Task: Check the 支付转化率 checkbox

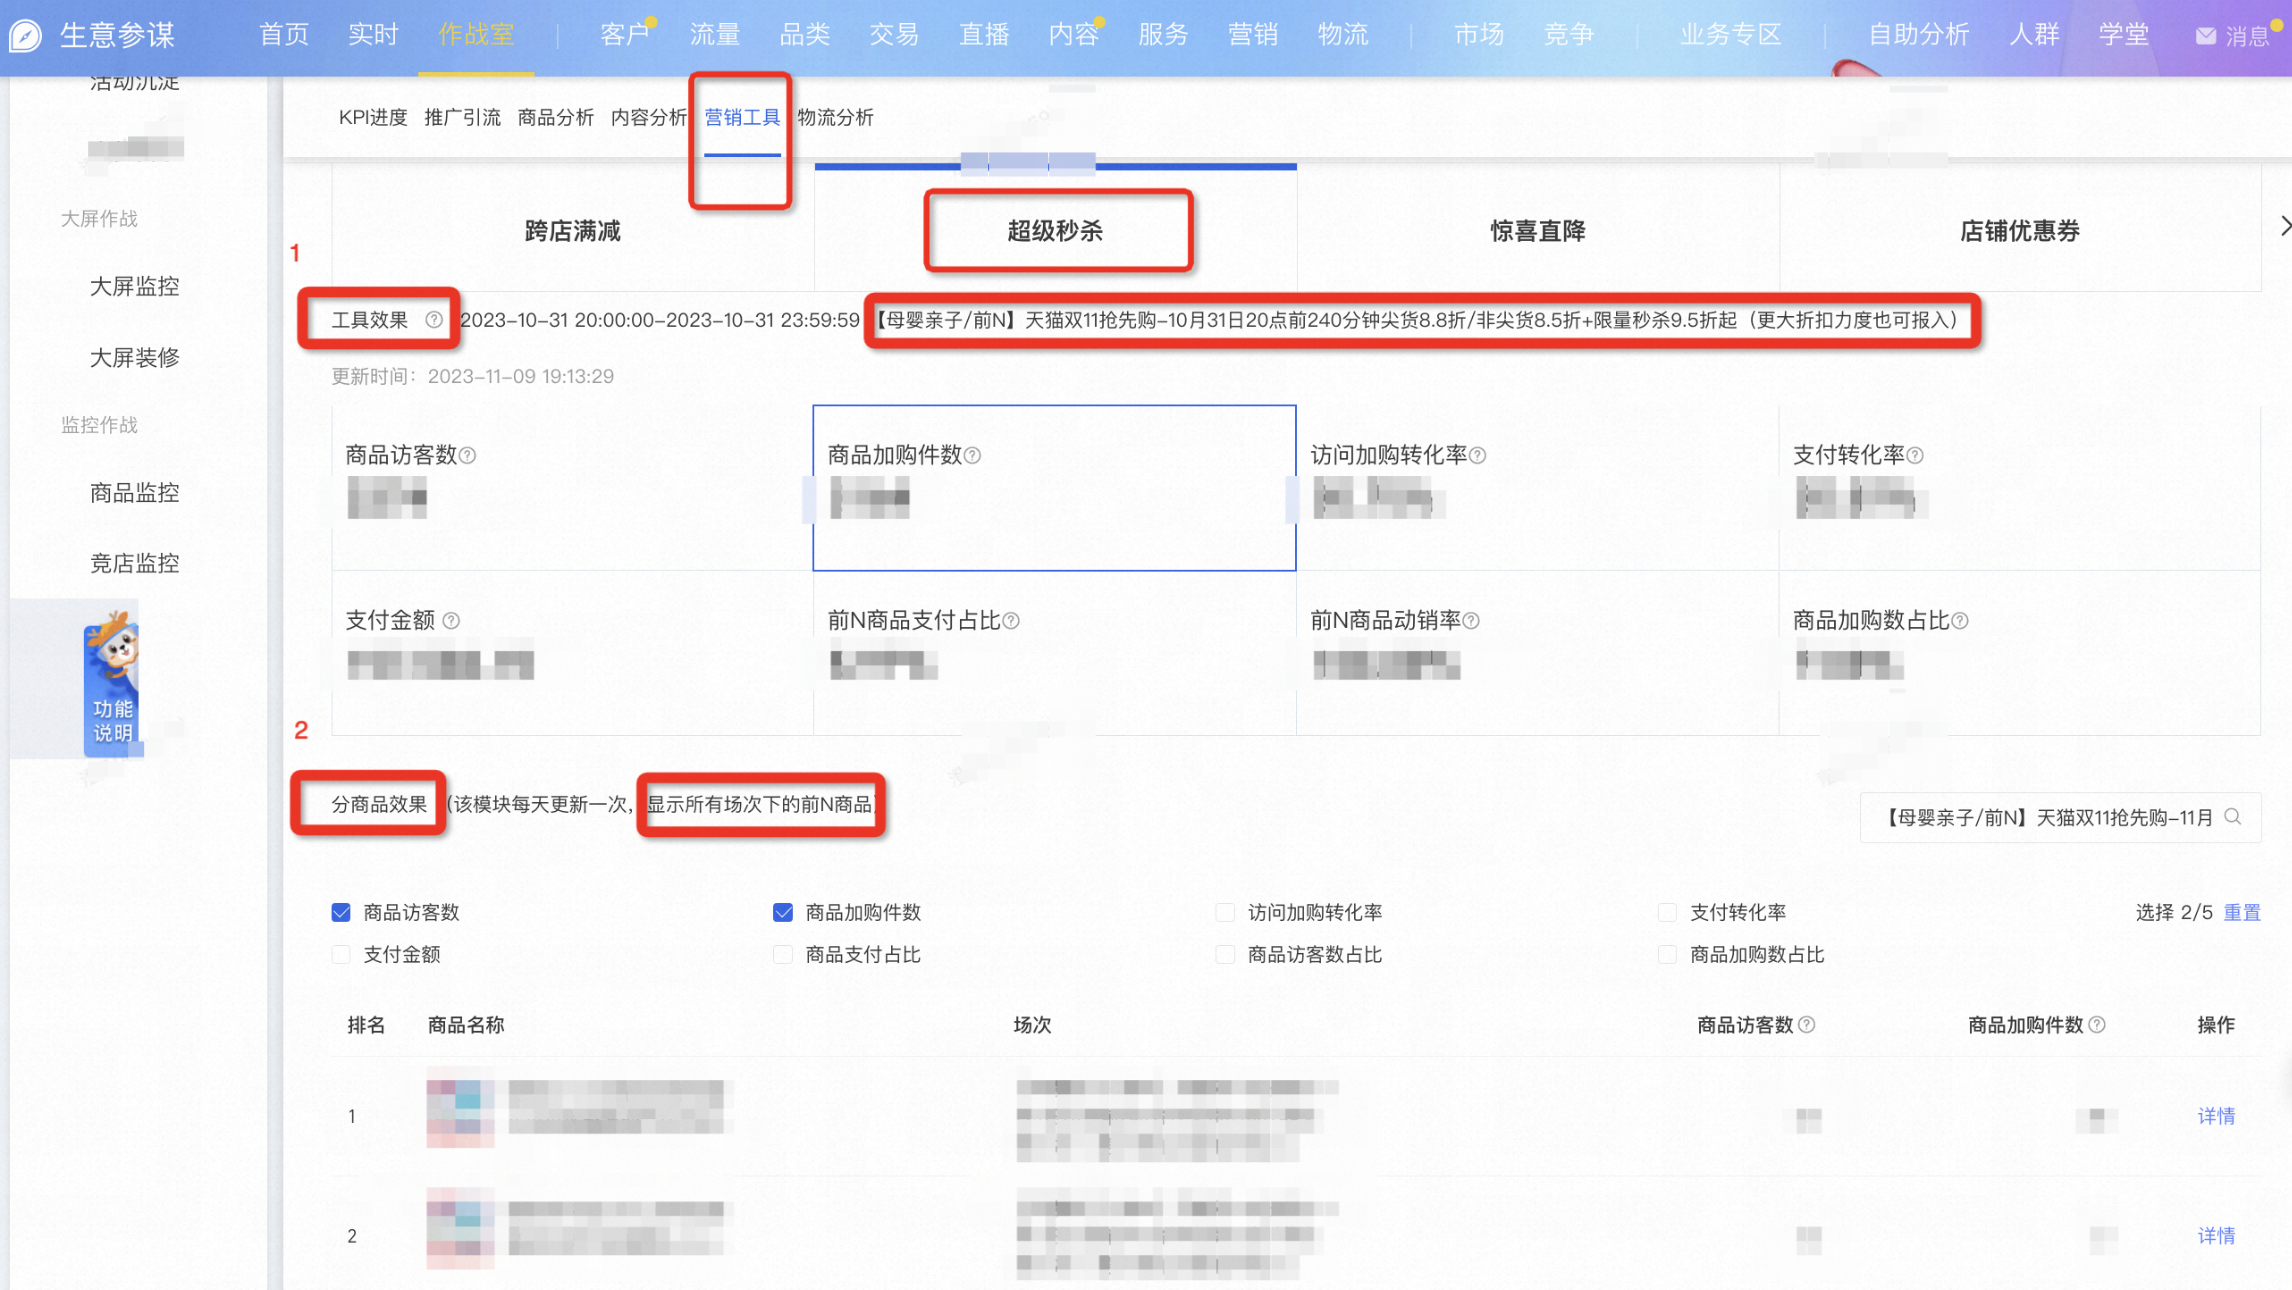Action: coord(1667,913)
